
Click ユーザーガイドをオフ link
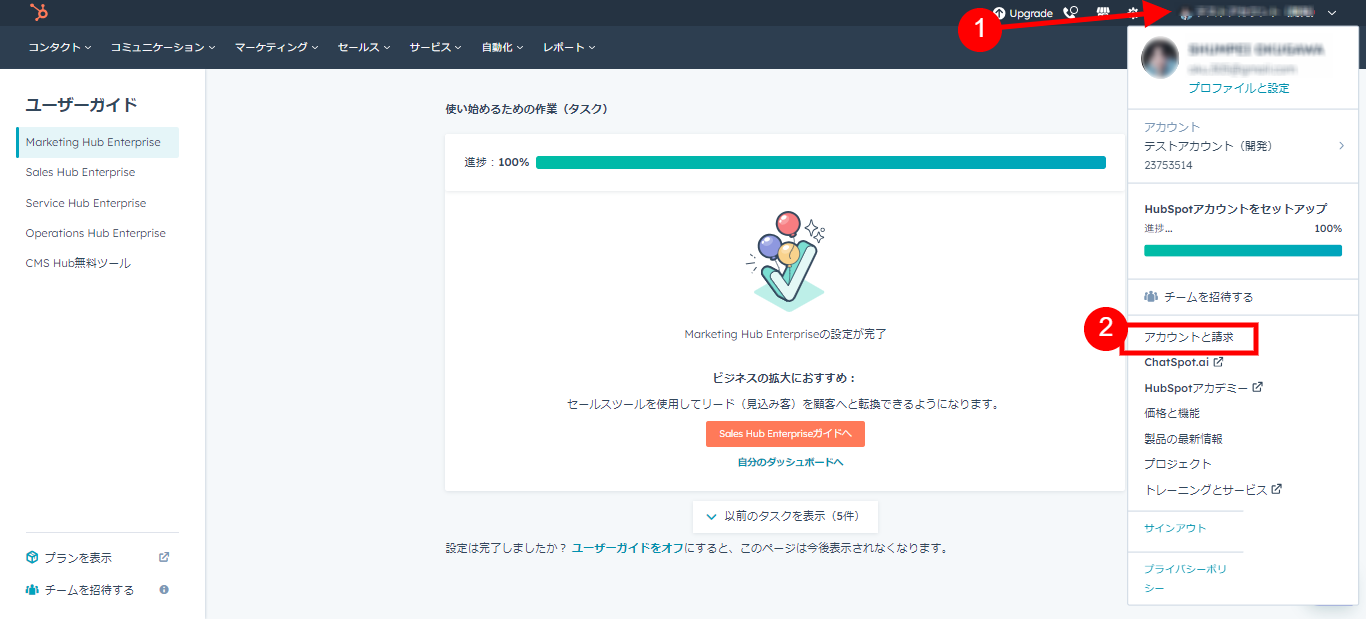628,548
